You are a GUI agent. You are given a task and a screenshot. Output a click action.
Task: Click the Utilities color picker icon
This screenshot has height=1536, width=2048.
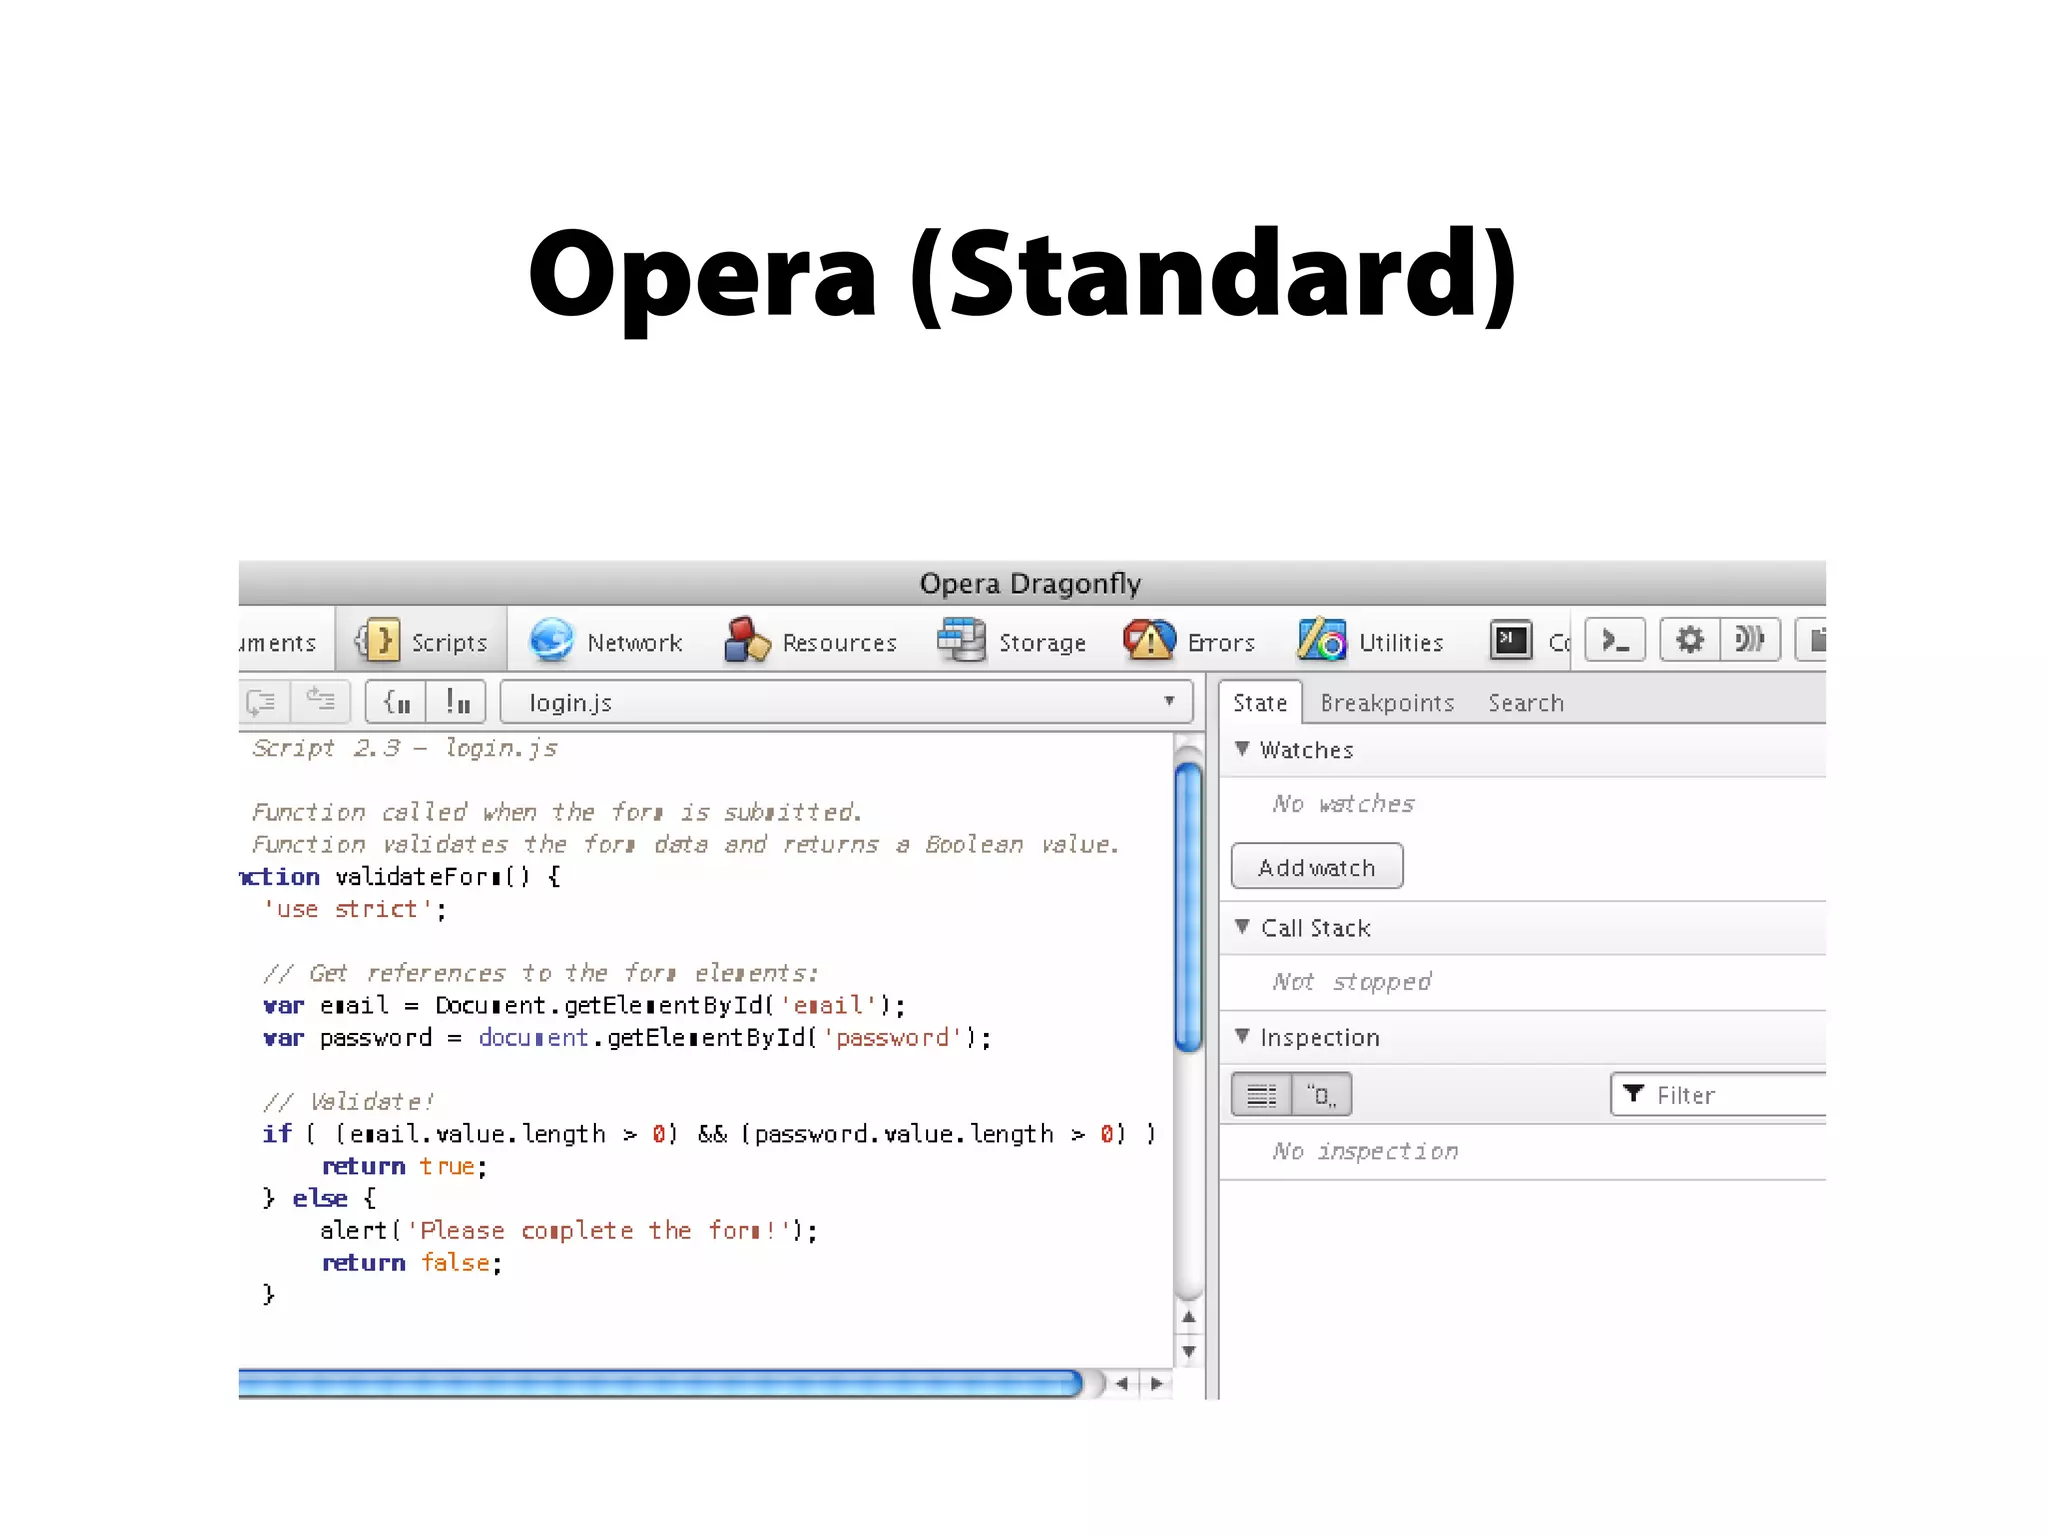point(1321,640)
